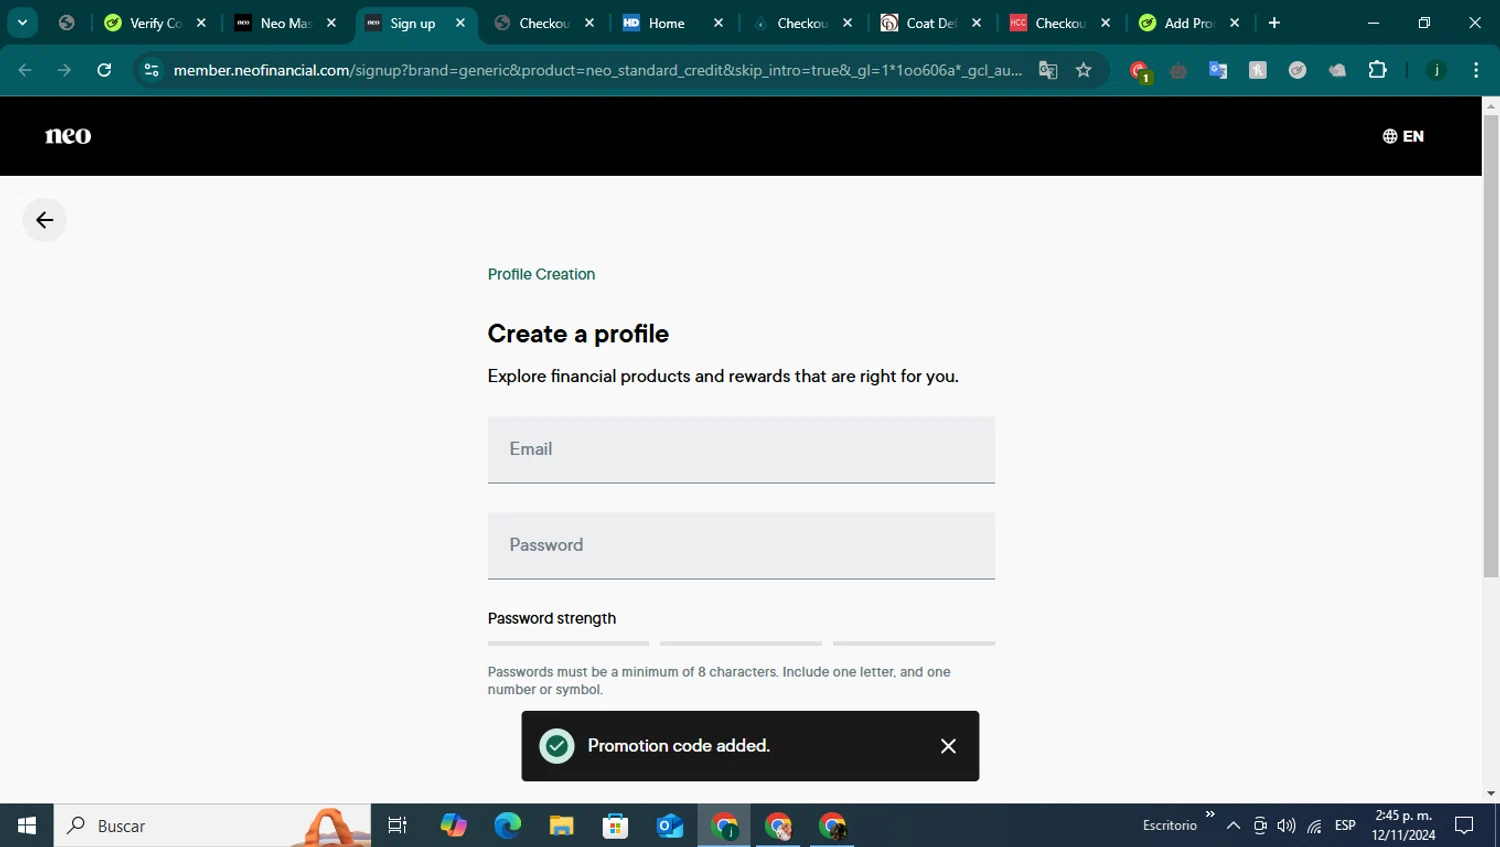Click the Password strength label
Screen dimensions: 1500x847
pos(552,618)
